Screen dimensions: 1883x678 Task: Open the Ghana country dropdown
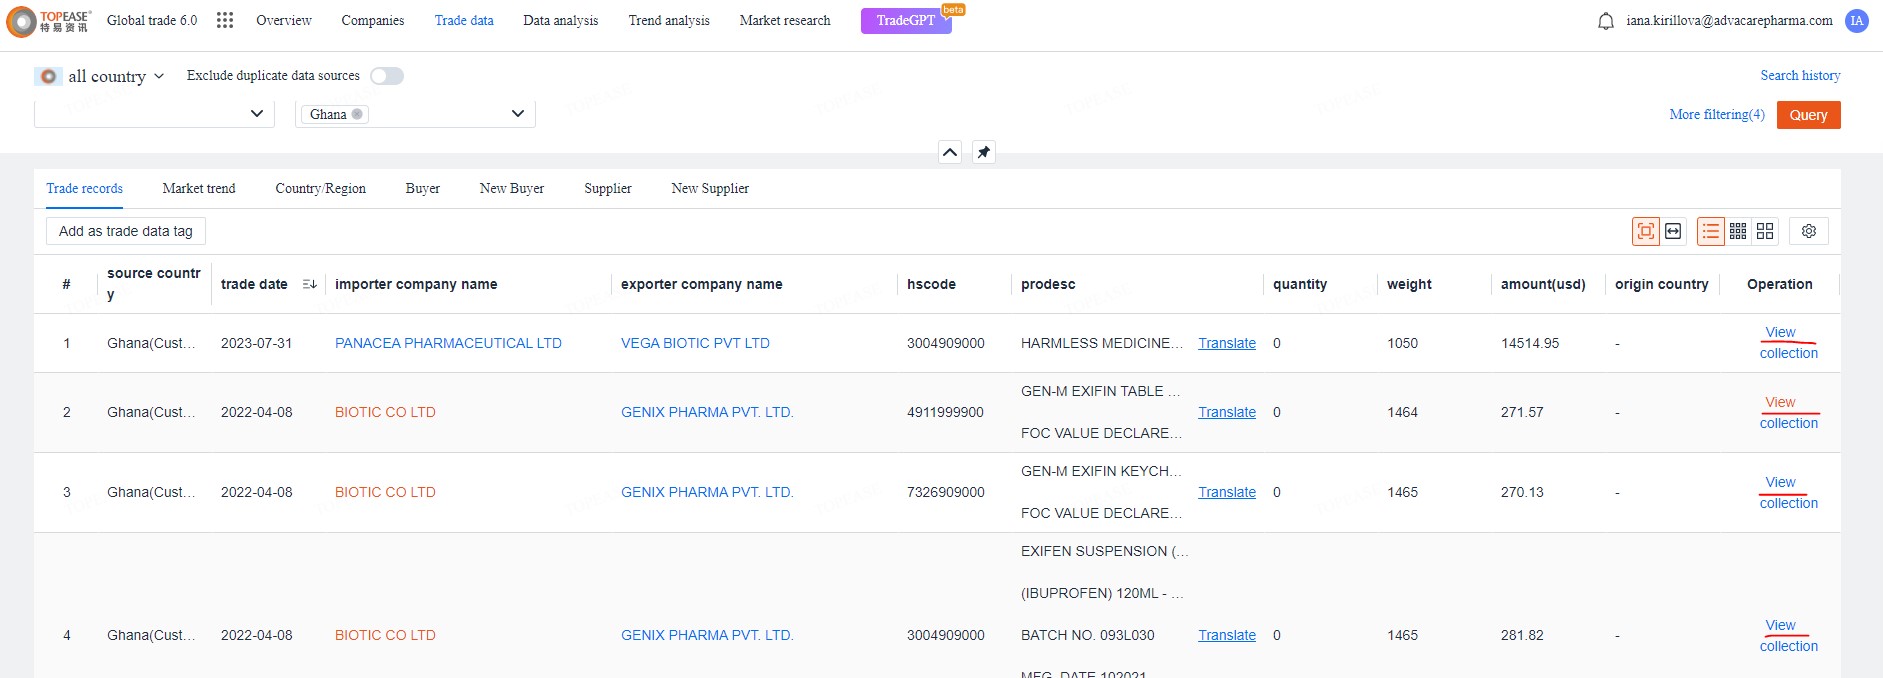[415, 114]
